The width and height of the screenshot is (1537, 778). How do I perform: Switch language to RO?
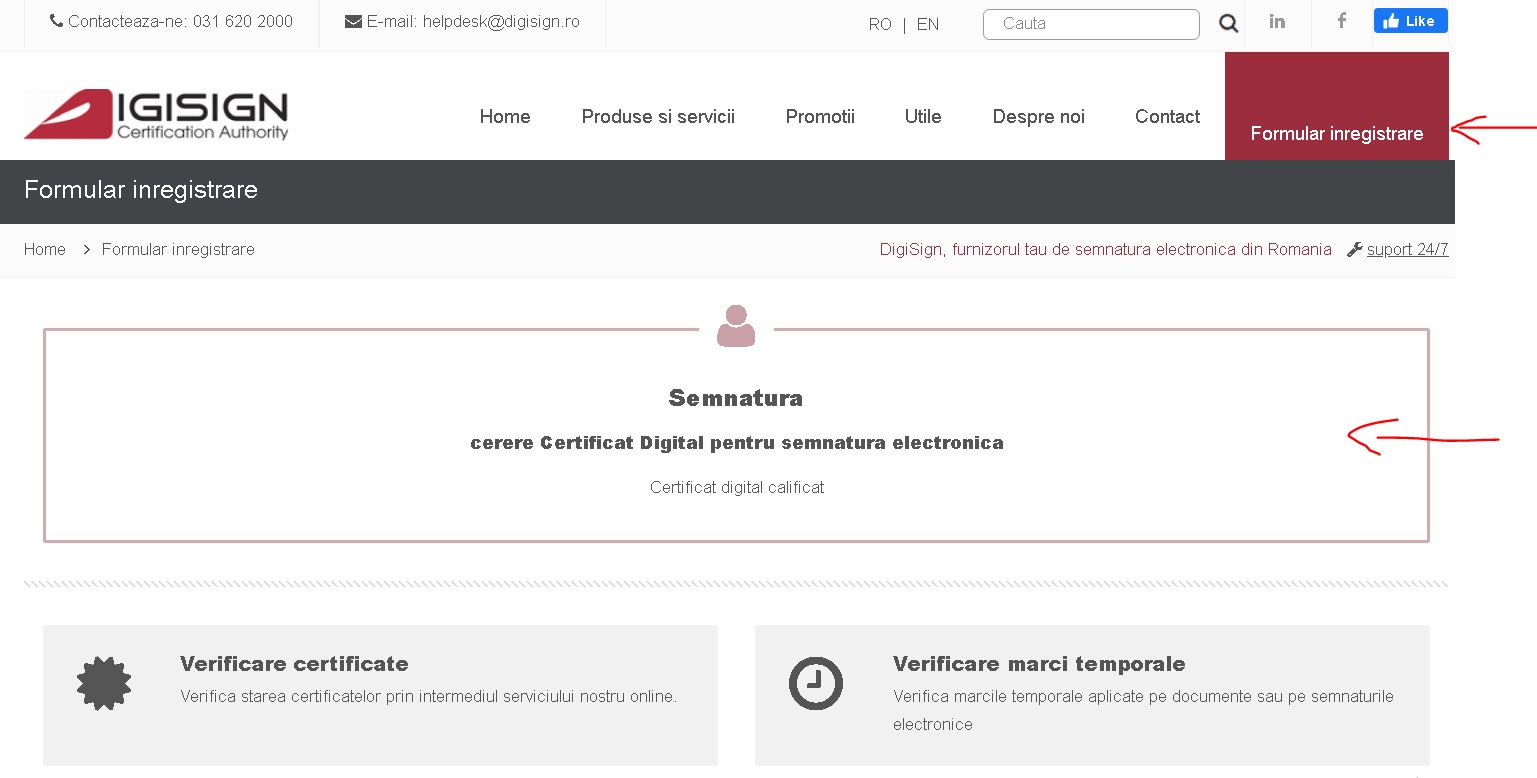[880, 24]
